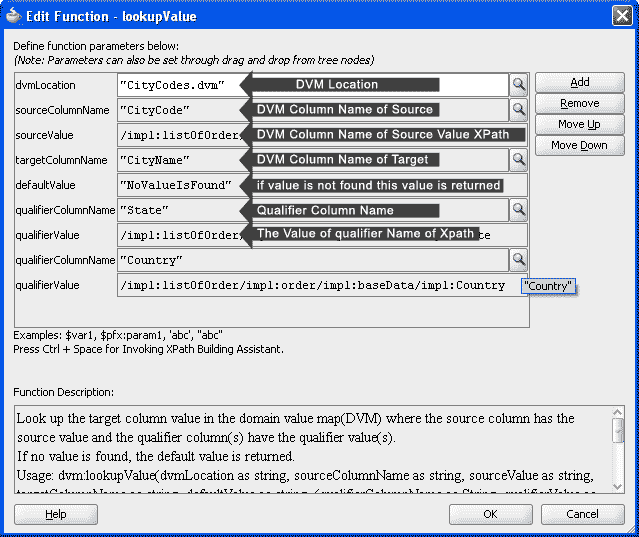Click the "Country" tooltip popup
This screenshot has width=639, height=537.
[x=548, y=286]
